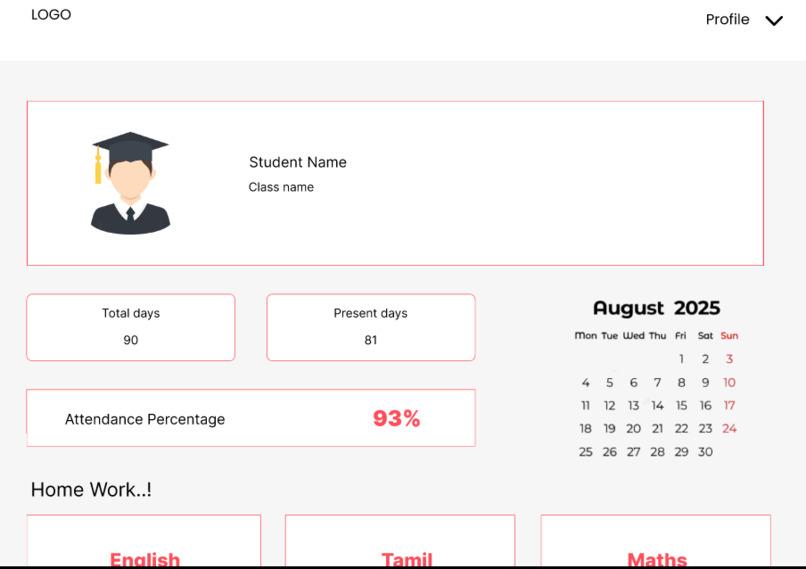Select the Student Name text
Screen dimensions: 806x569
298,162
